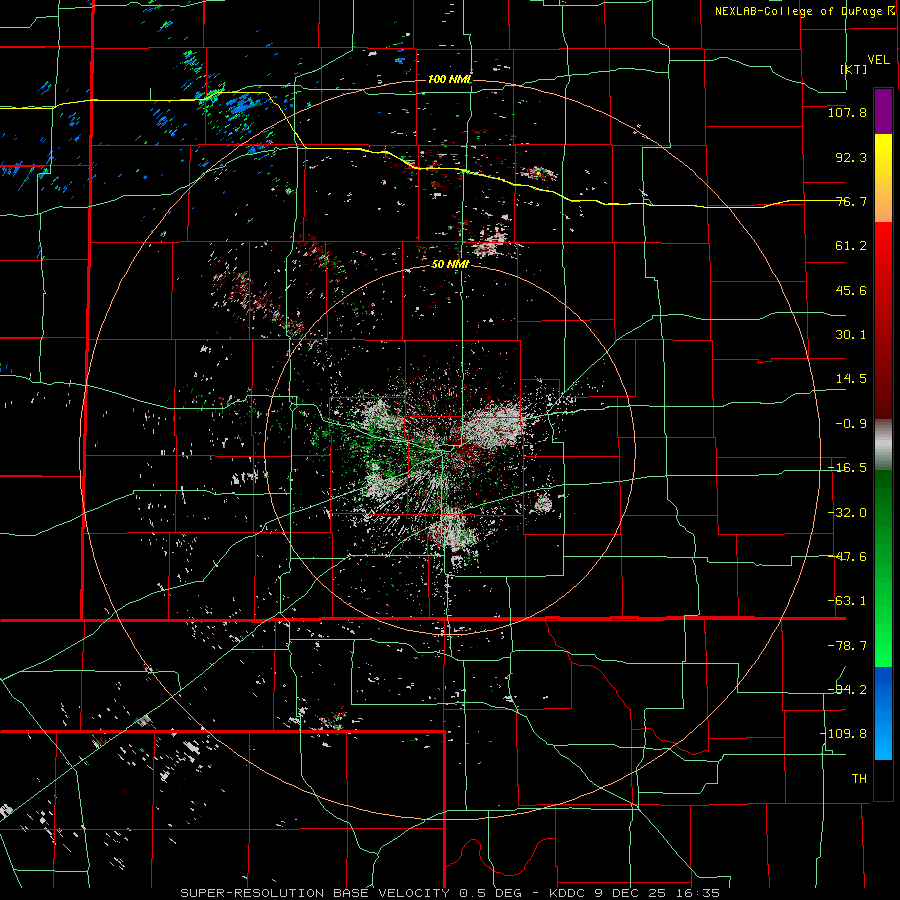Click the purple segment of the color bar

pos(883,111)
